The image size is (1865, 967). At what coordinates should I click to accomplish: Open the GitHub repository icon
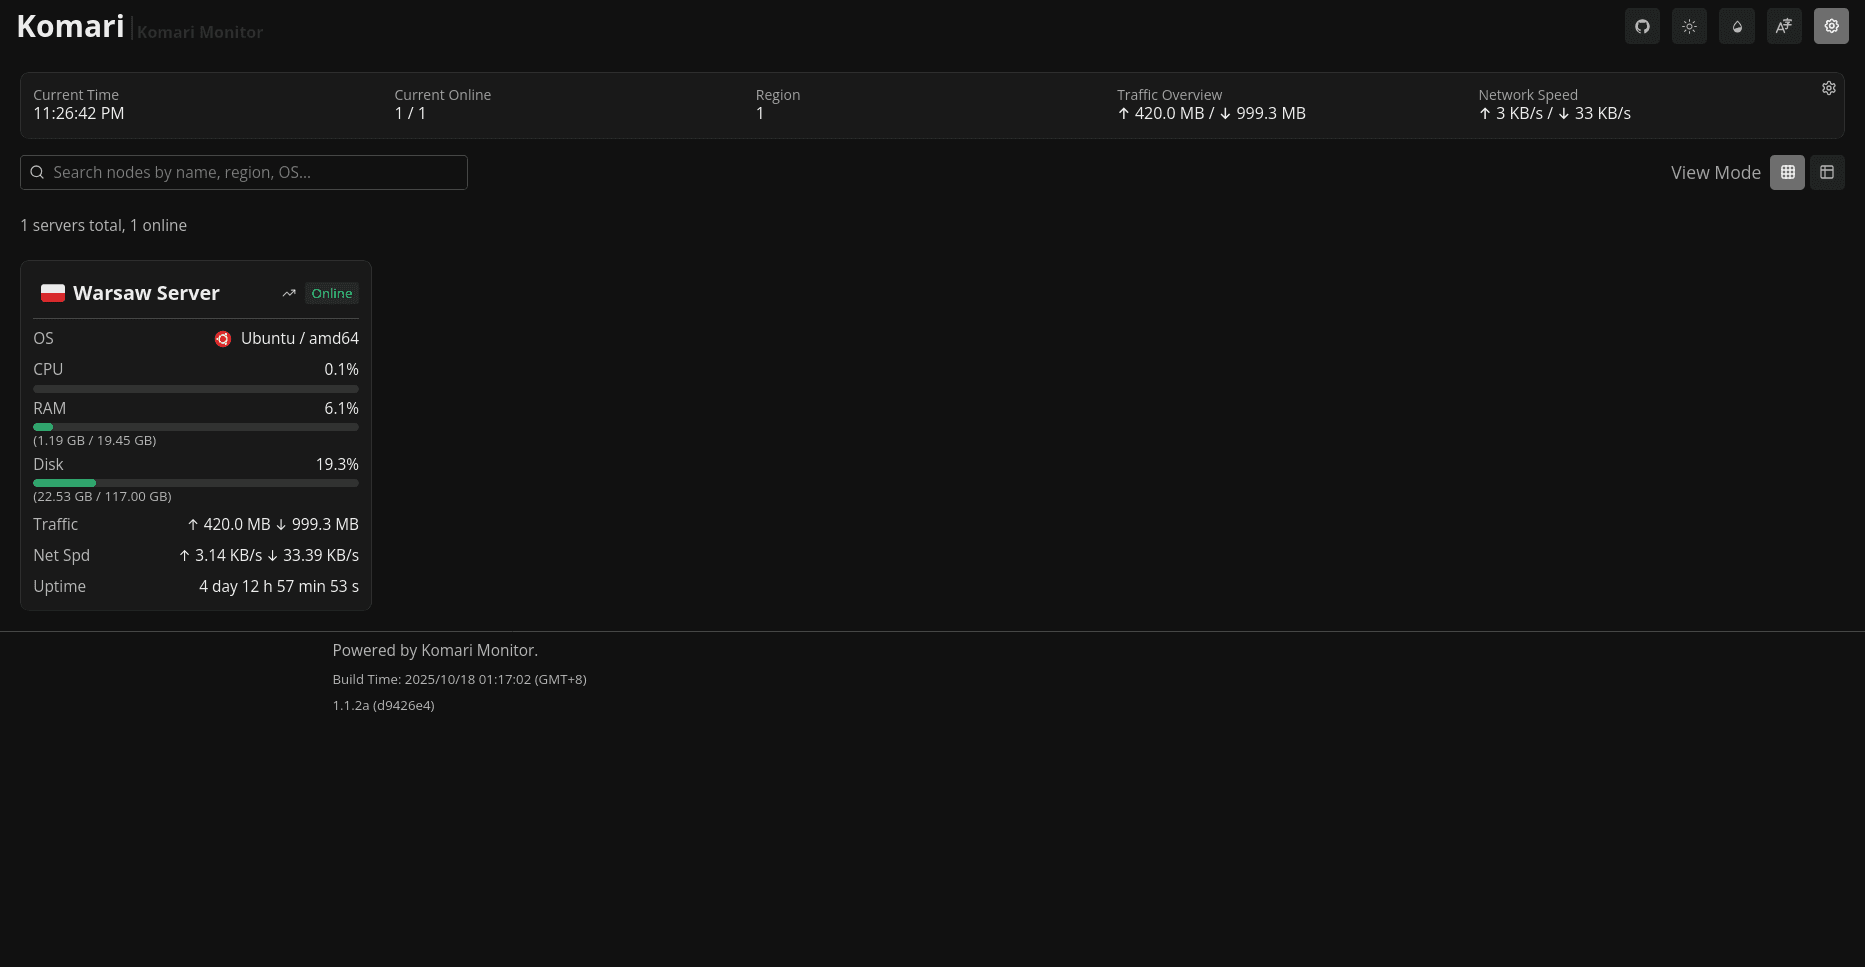(x=1642, y=27)
